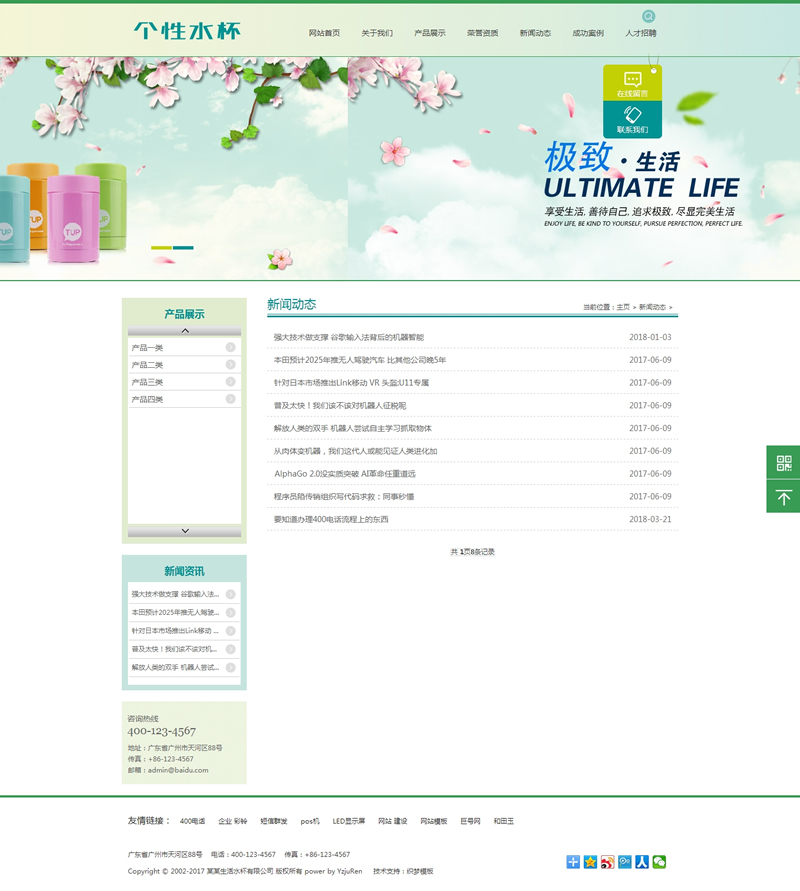Click the 主页 breadcrumb link
800x891 pixels.
[x=623, y=307]
